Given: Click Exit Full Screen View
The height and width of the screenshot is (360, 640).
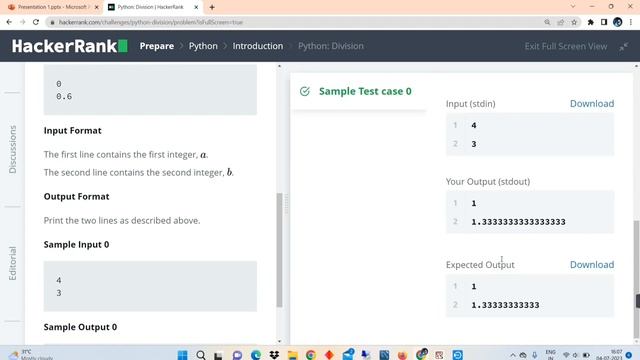Looking at the screenshot, I should [x=566, y=47].
